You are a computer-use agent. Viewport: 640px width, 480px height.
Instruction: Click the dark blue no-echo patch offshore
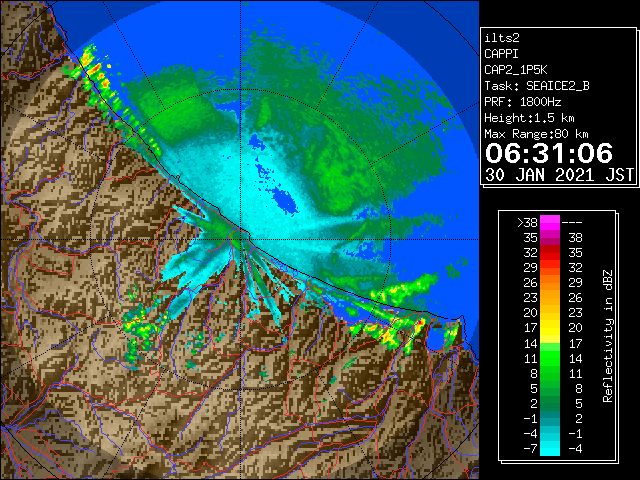pos(284,200)
